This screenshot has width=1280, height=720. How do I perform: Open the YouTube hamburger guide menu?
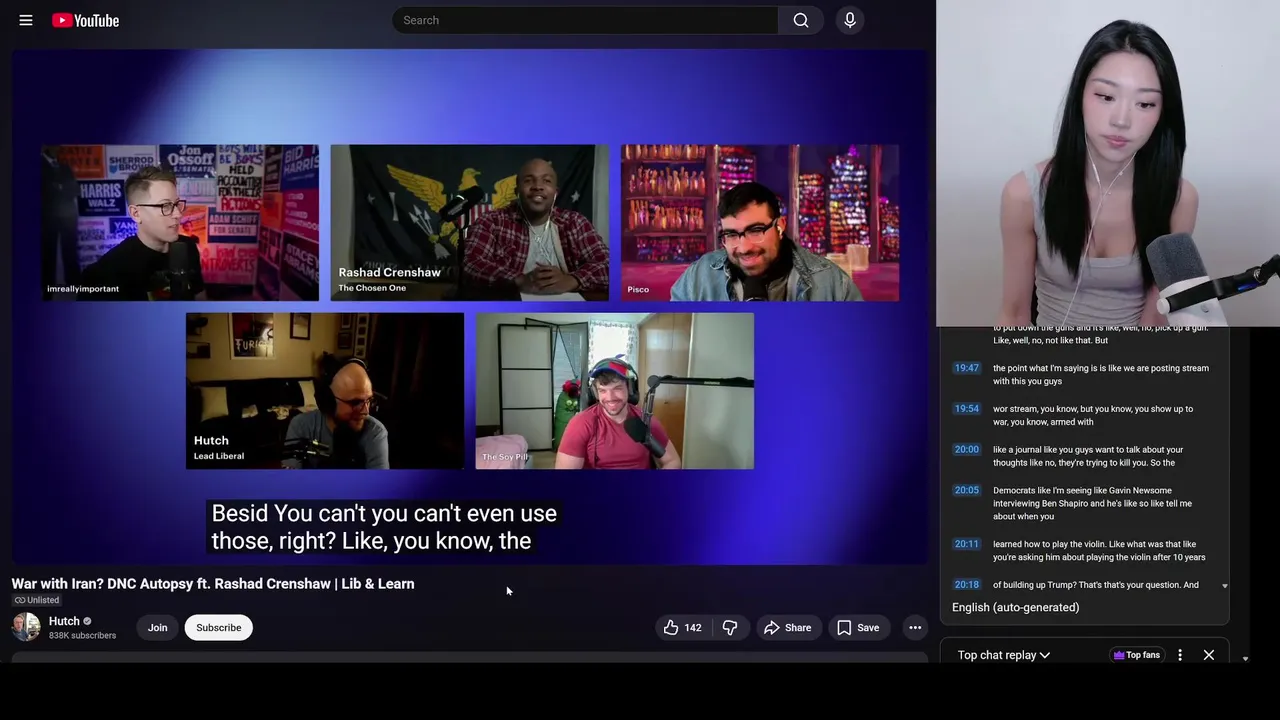(x=26, y=20)
